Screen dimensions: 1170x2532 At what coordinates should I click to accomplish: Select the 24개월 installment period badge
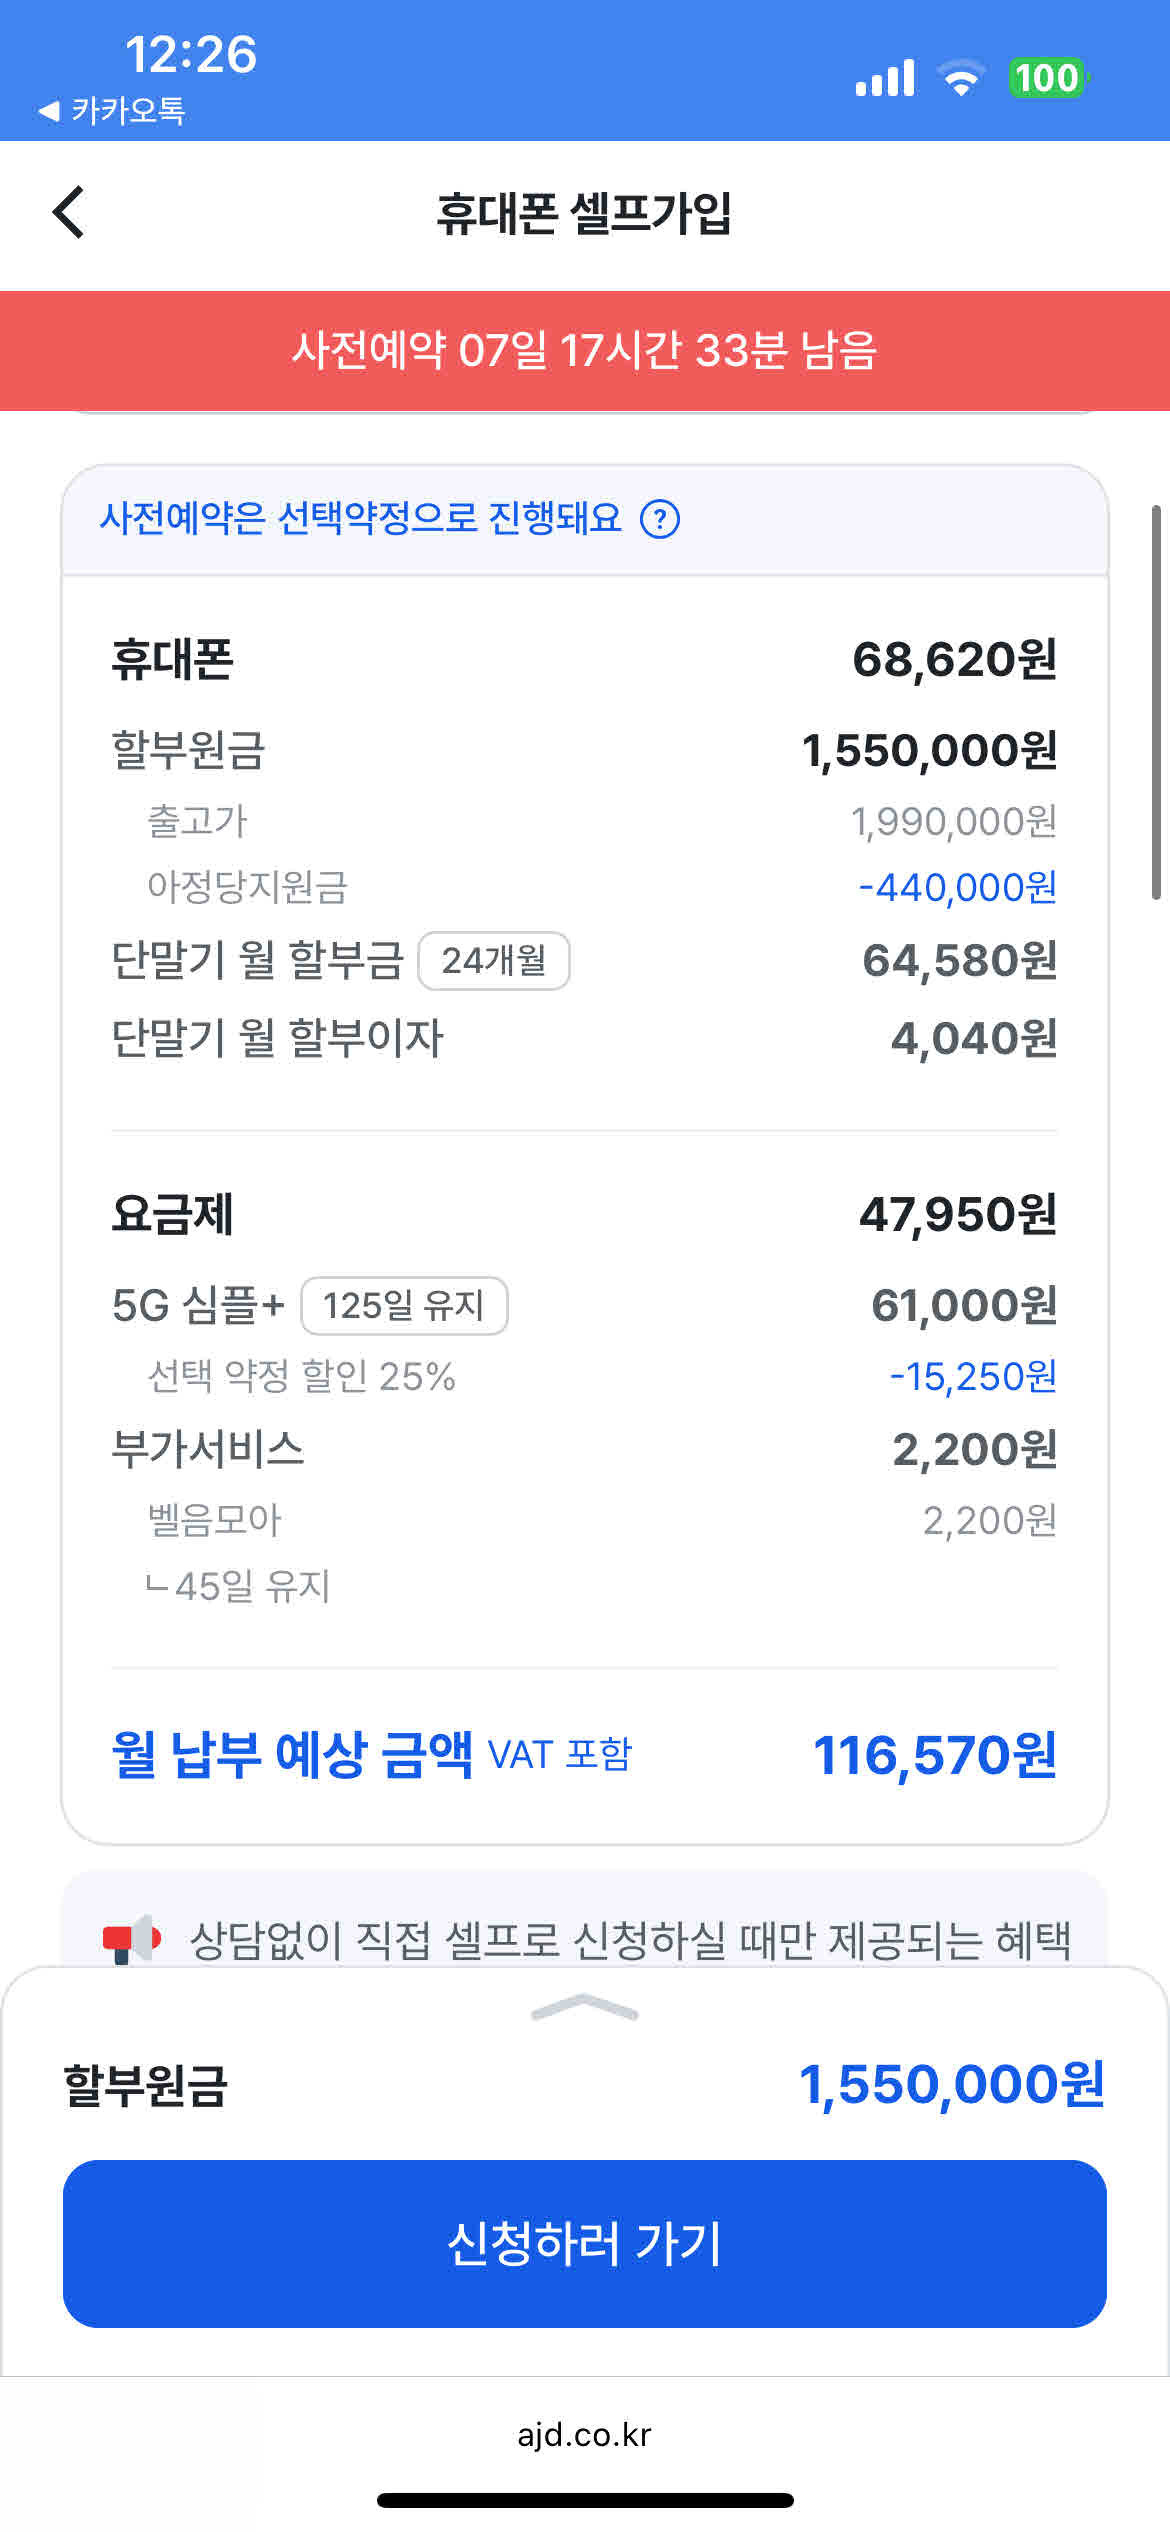click(494, 961)
